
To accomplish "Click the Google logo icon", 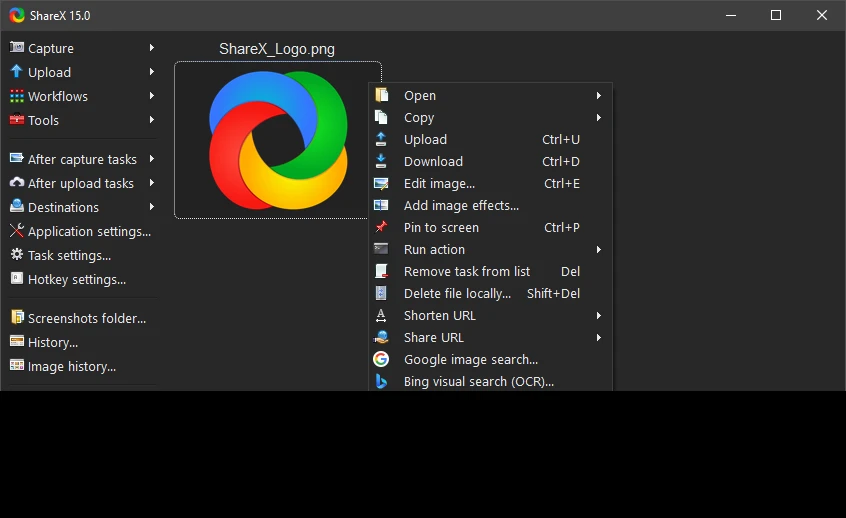I will coord(381,359).
